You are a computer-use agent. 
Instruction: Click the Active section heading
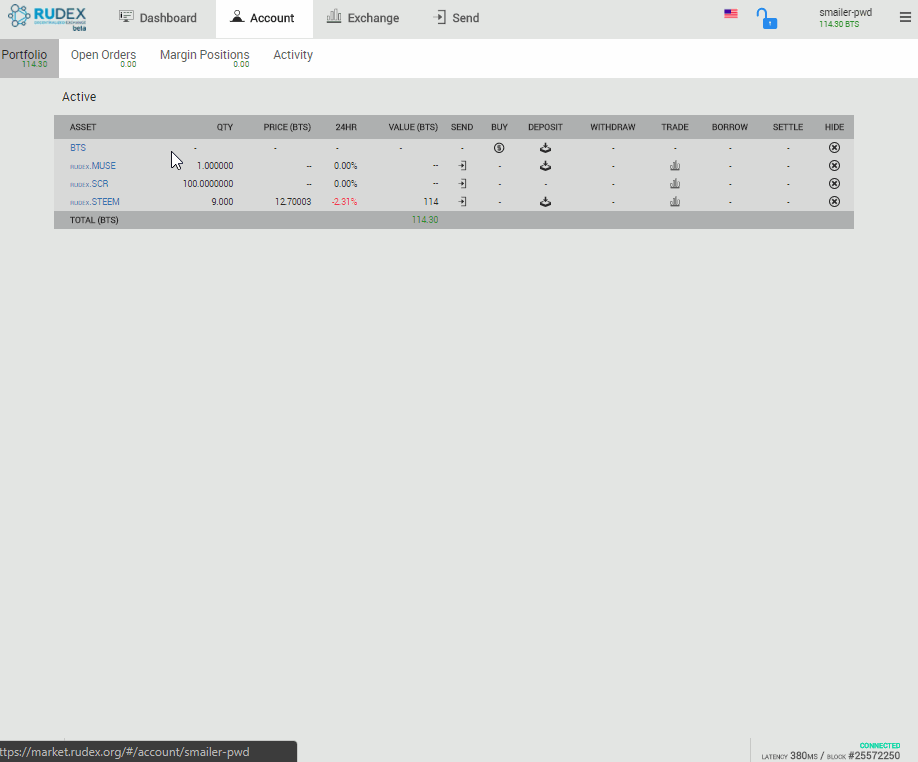point(79,97)
